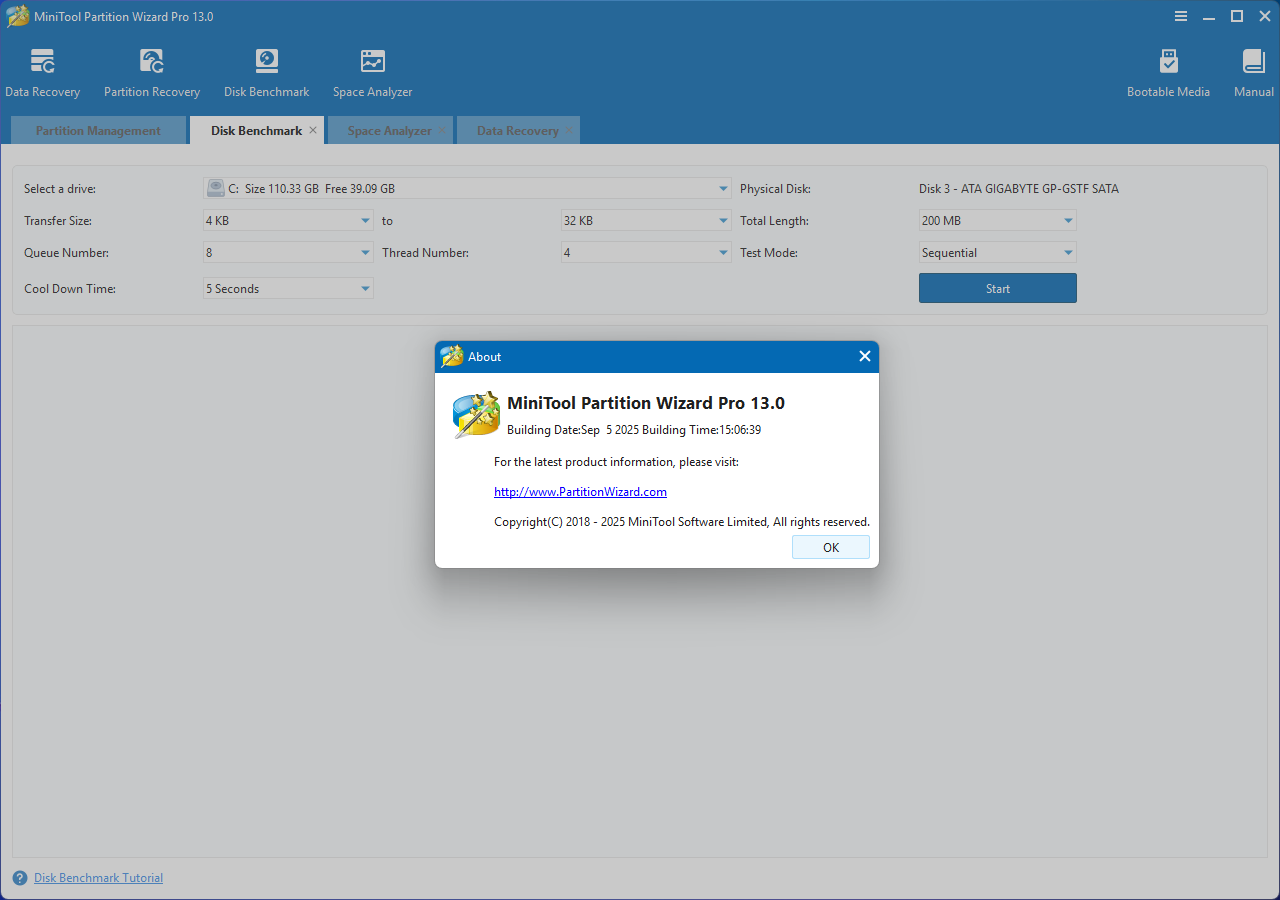Screen dimensions: 1280x900
Task: Click the Building Date text in About
Action: coord(634,430)
